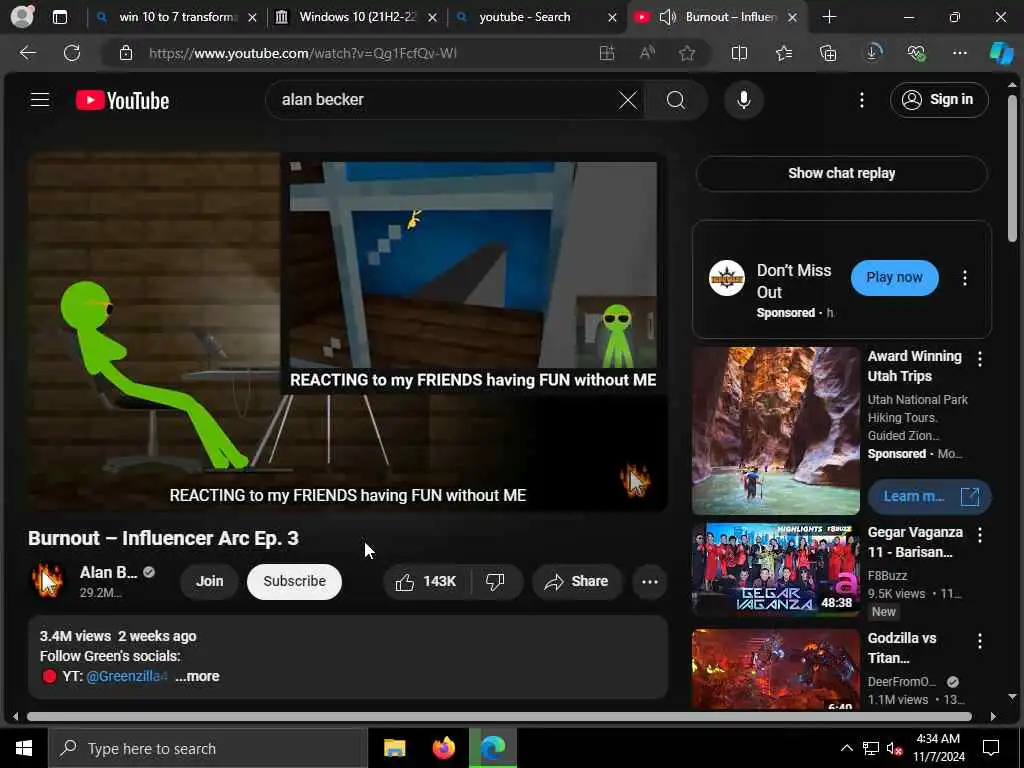
Task: Open options for the Don't Miss Out ad
Action: click(x=965, y=278)
